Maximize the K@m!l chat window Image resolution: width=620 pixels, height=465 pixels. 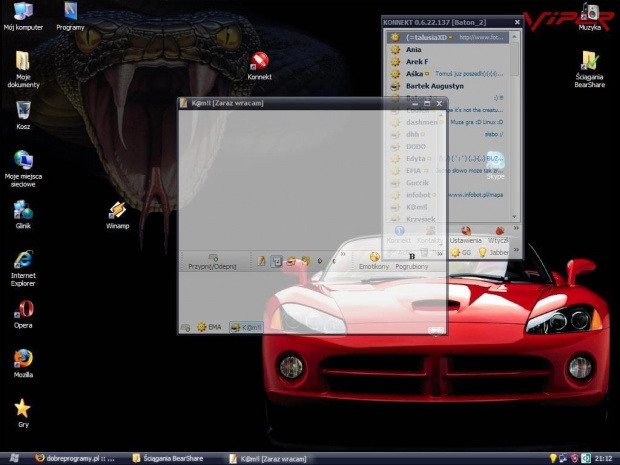[x=427, y=104]
